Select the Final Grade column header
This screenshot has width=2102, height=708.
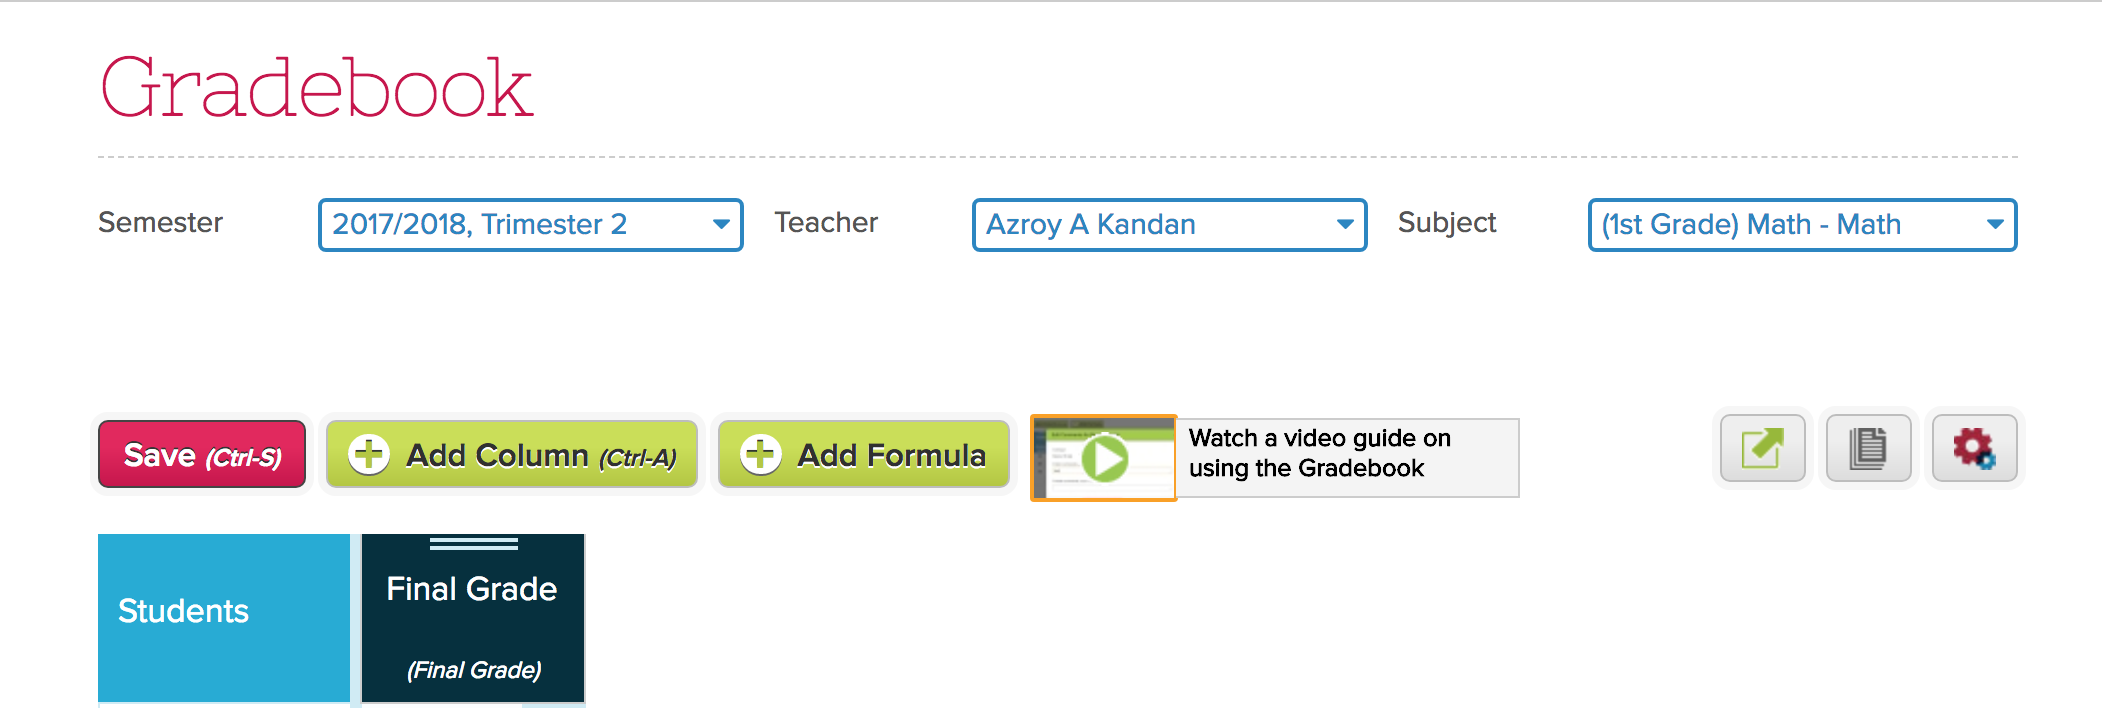pos(471,590)
